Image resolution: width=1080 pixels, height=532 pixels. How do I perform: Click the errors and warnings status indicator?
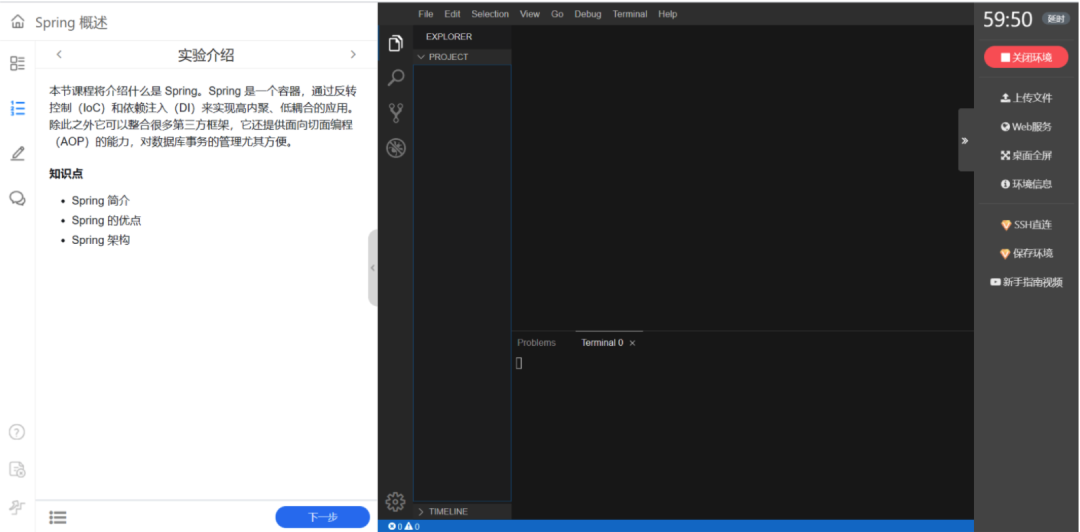404,526
